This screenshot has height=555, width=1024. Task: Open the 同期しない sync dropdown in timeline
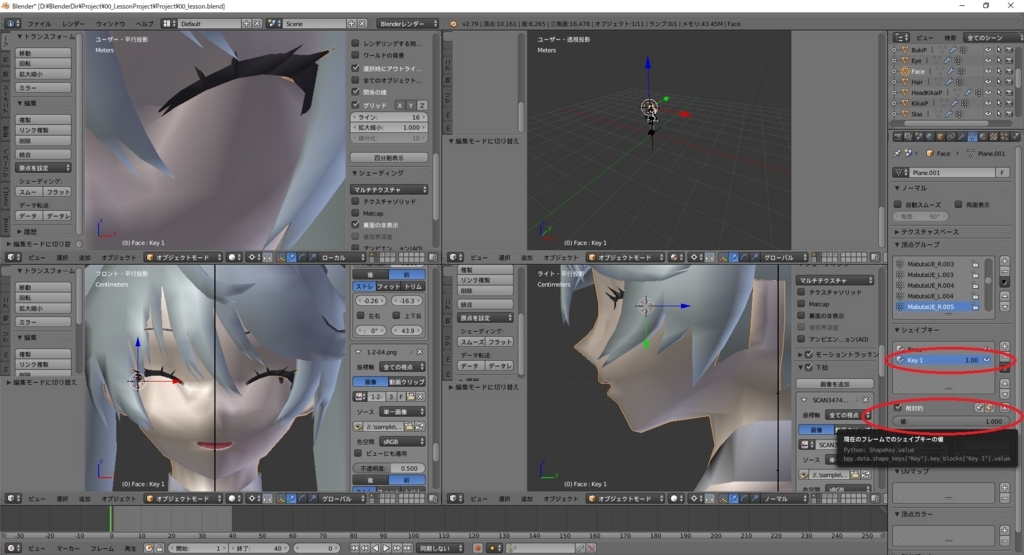pos(441,548)
